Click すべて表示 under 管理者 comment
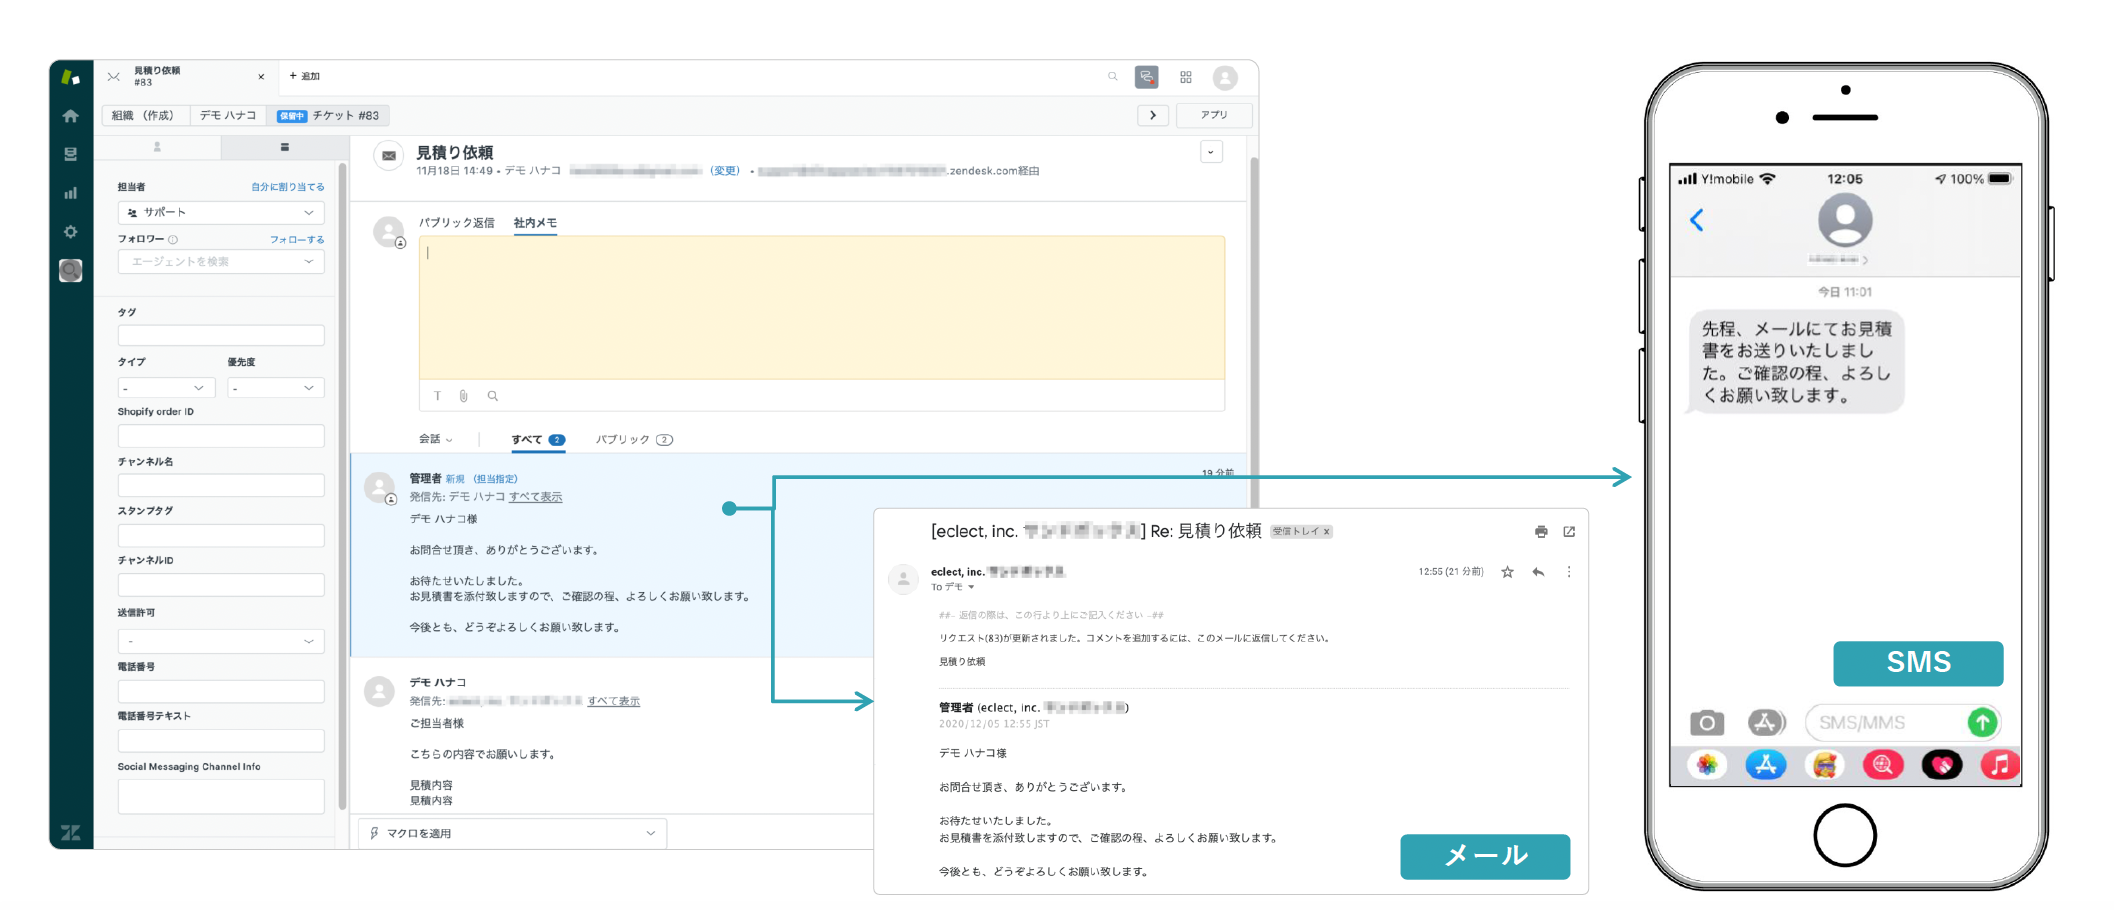Image resolution: width=2114 pixels, height=910 pixels. click(536, 497)
